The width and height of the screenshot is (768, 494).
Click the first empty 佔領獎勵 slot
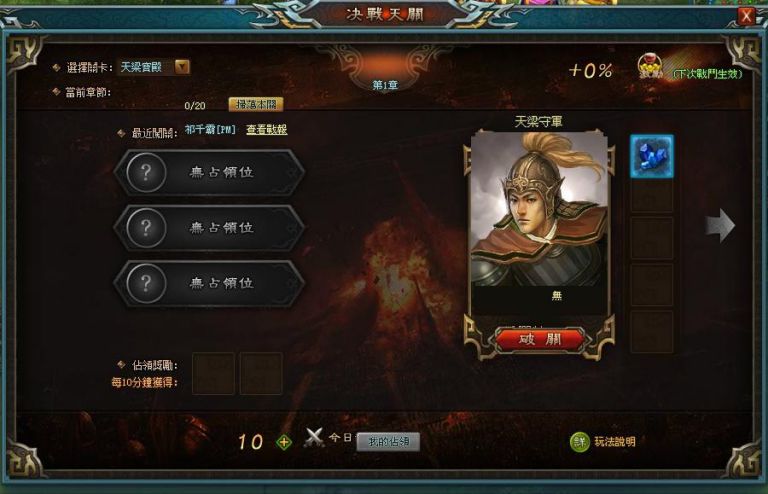[x=213, y=373]
